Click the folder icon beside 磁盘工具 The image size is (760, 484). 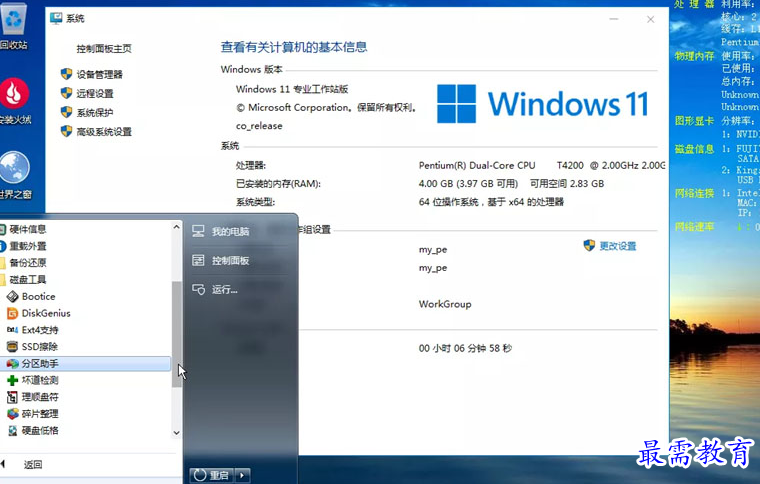[2, 280]
